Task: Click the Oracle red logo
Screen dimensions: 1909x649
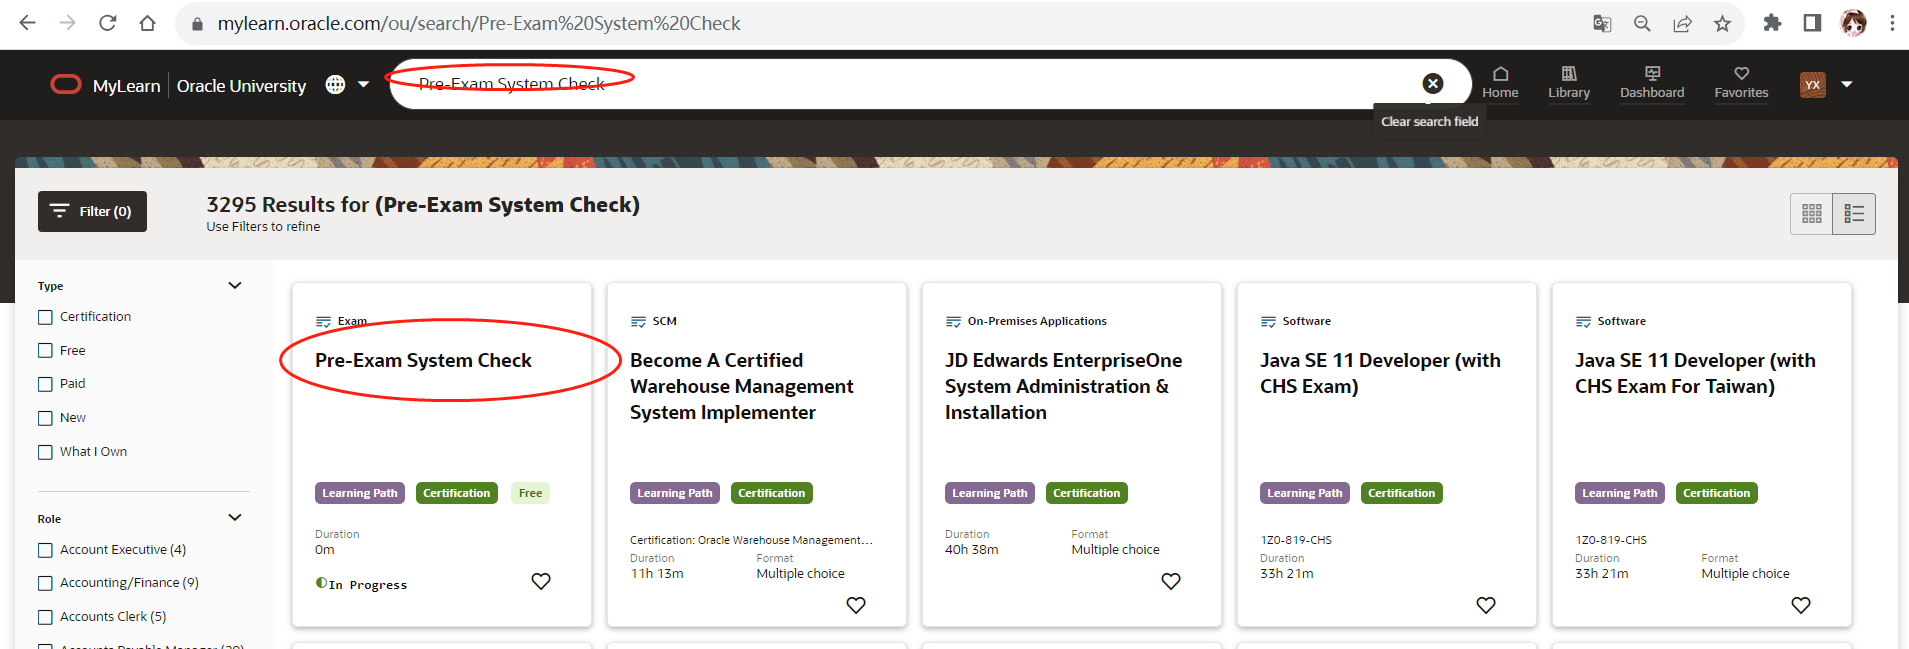Action: (x=66, y=85)
